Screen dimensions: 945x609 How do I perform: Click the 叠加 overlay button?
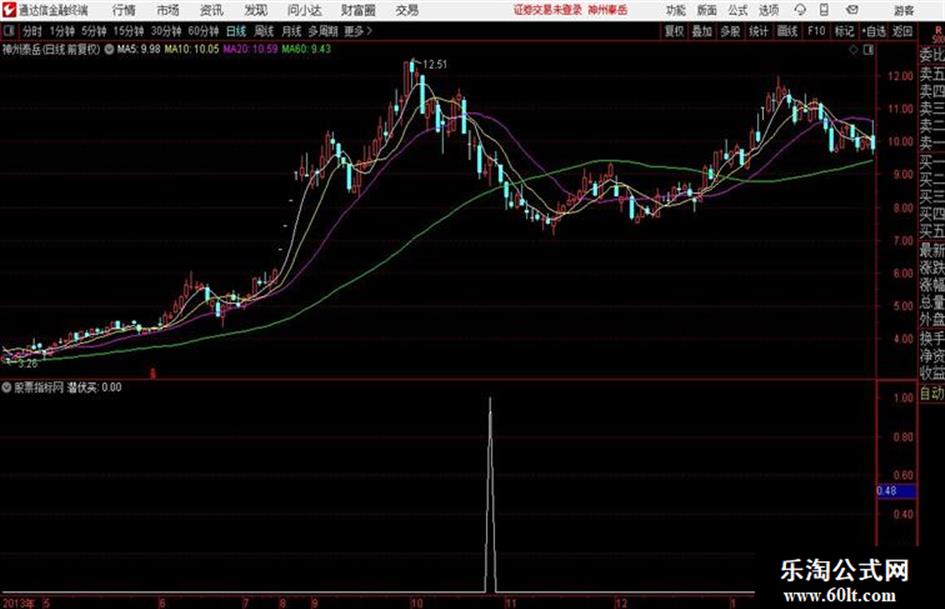(x=702, y=31)
